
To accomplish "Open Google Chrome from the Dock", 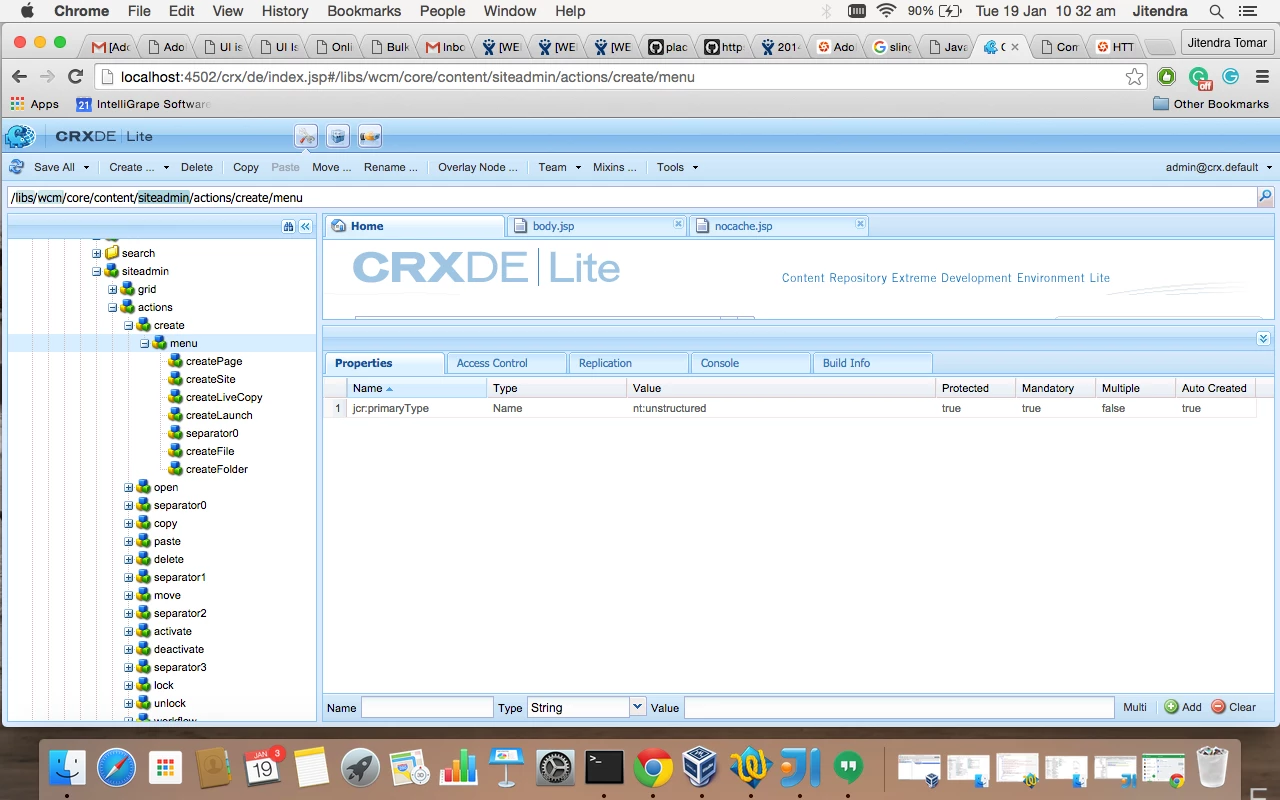I will click(653, 768).
